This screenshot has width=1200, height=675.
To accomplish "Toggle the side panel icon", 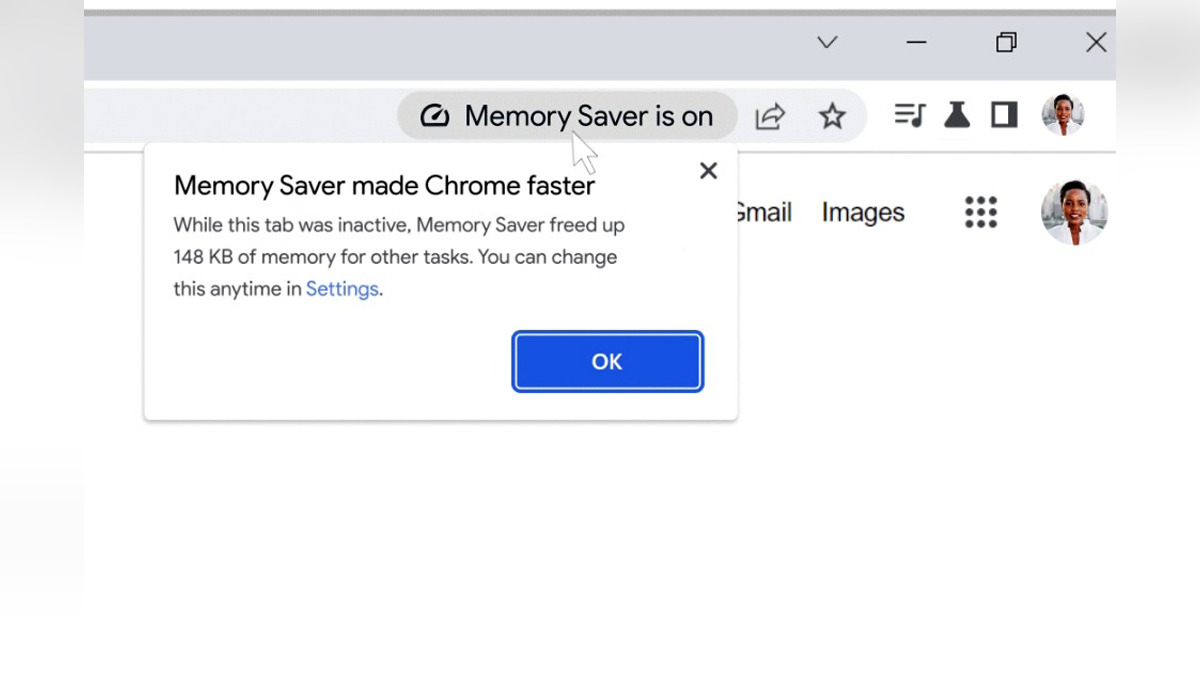I will [1004, 115].
